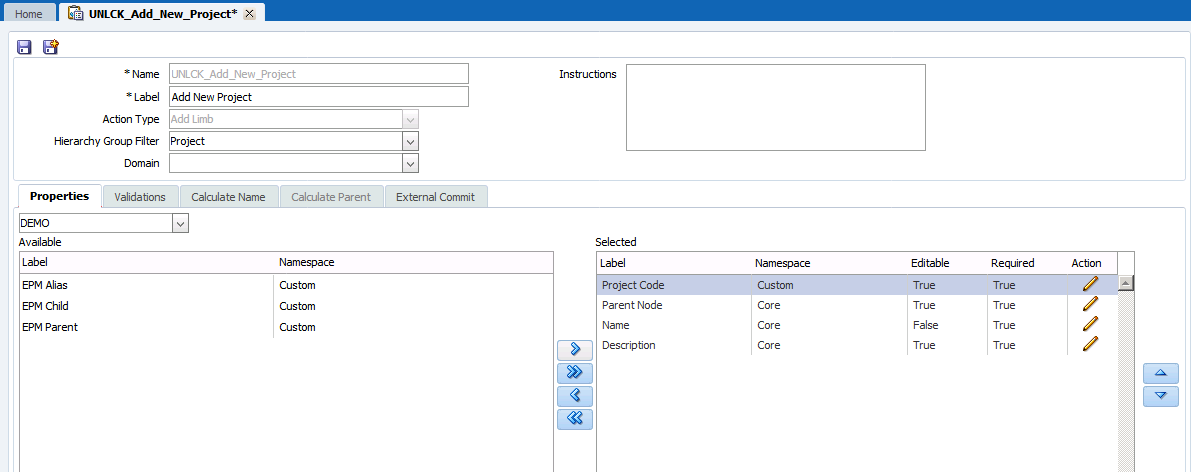Switch to the Validations tab
Screen dimensions: 1191x472
(140, 197)
